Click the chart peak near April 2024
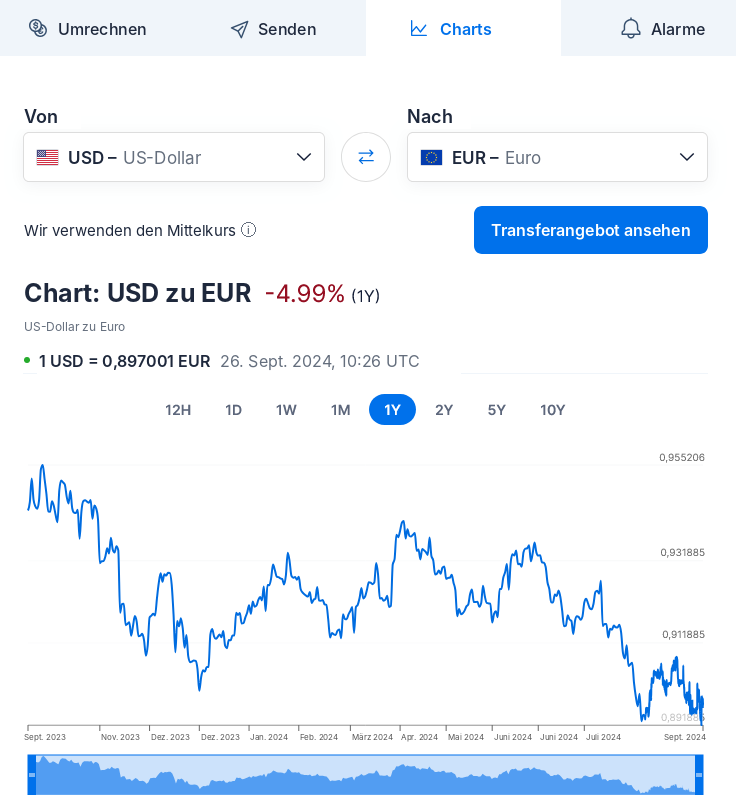 point(403,522)
